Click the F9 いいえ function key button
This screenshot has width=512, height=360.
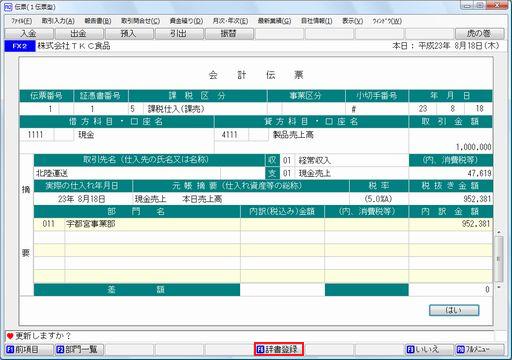point(429,349)
